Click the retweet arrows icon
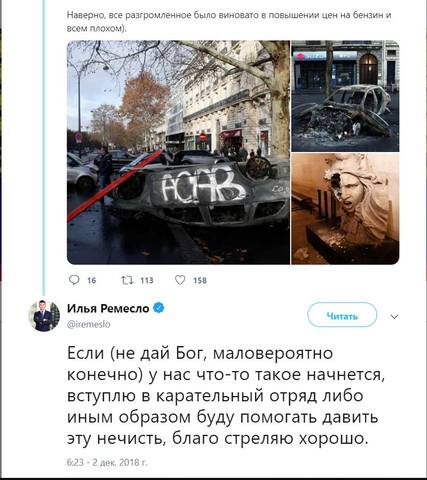427x480 pixels. pos(126,280)
